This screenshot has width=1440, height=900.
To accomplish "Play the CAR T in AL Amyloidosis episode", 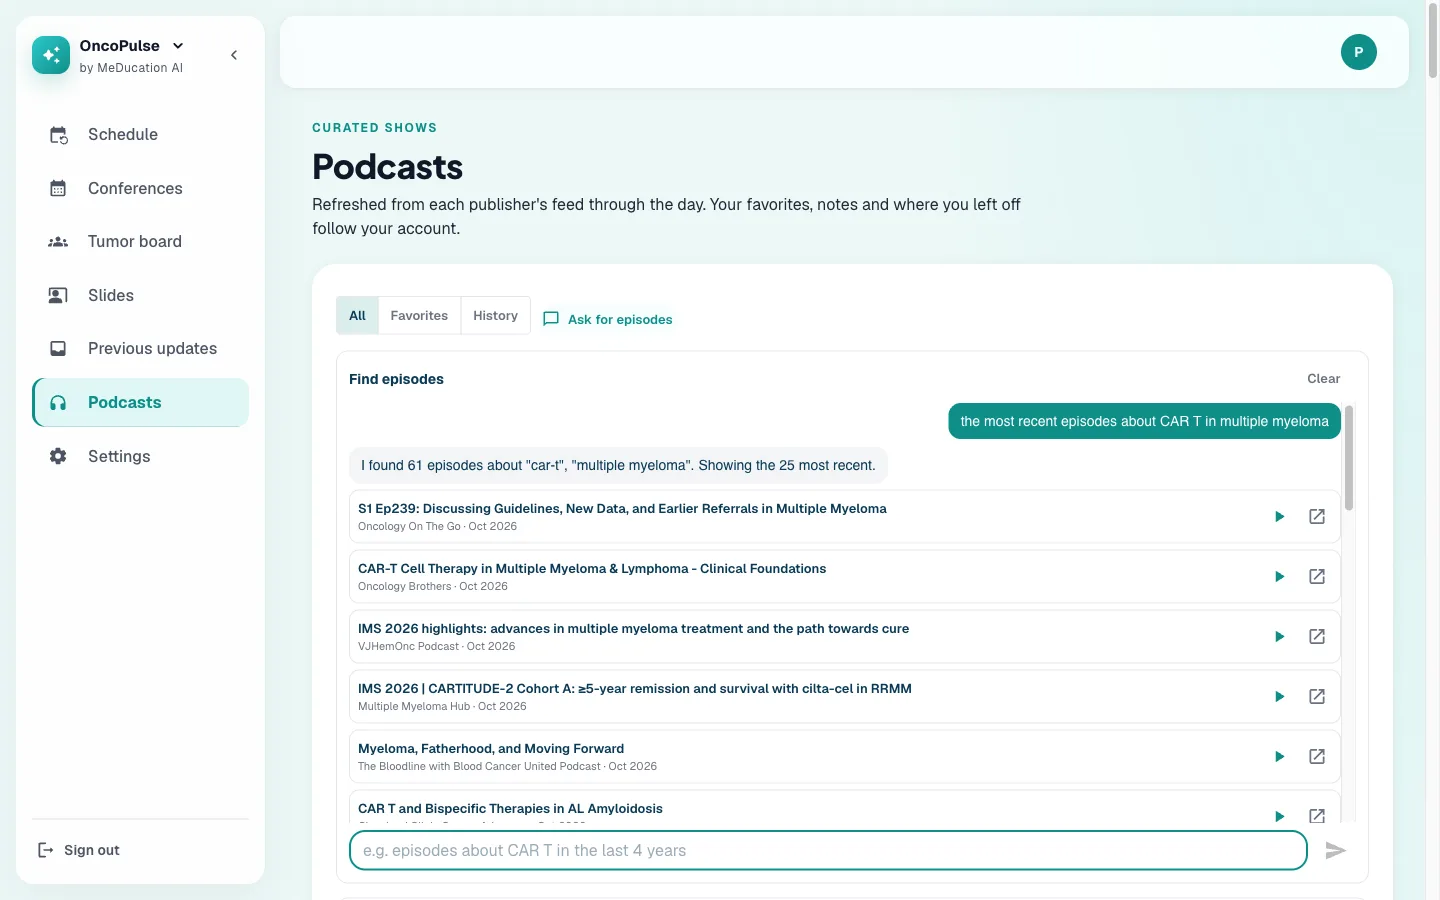I will click(x=1279, y=816).
